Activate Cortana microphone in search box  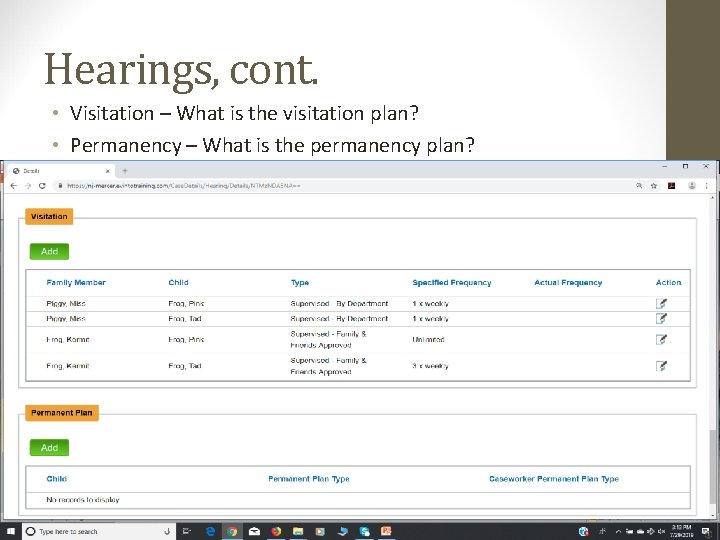click(168, 531)
